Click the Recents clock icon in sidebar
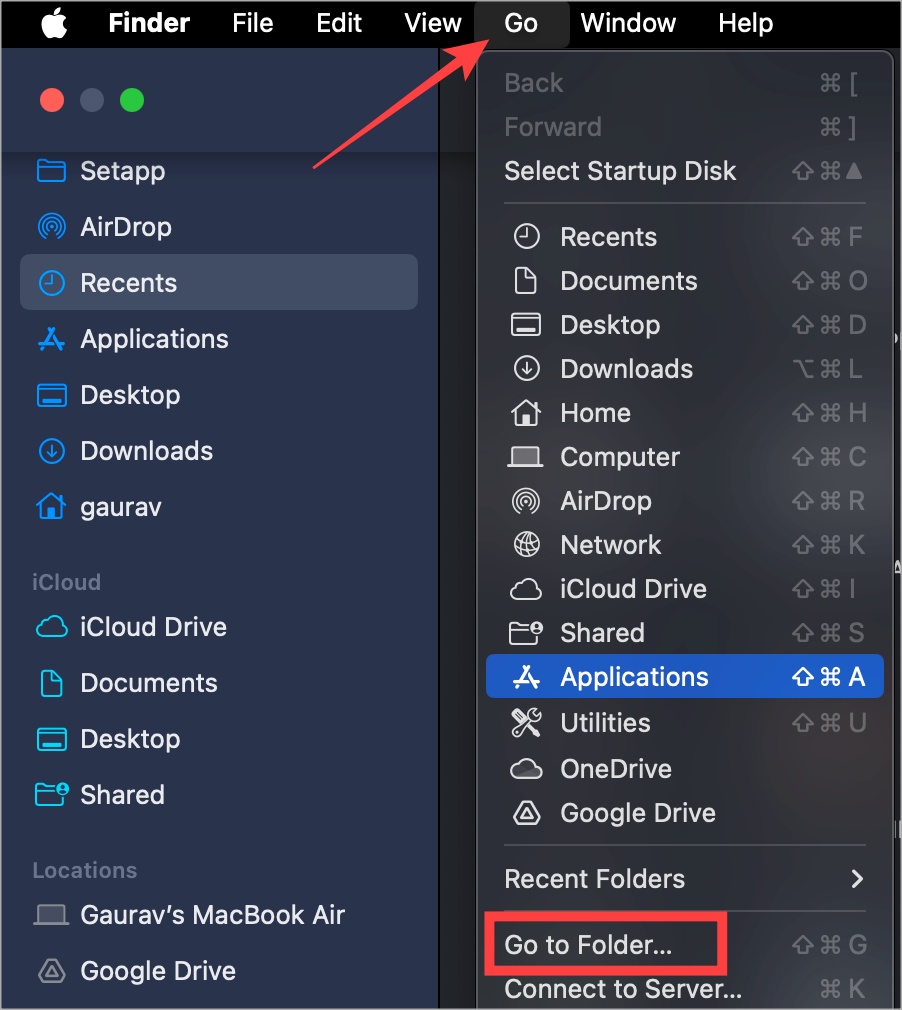The width and height of the screenshot is (902, 1010). coord(52,283)
